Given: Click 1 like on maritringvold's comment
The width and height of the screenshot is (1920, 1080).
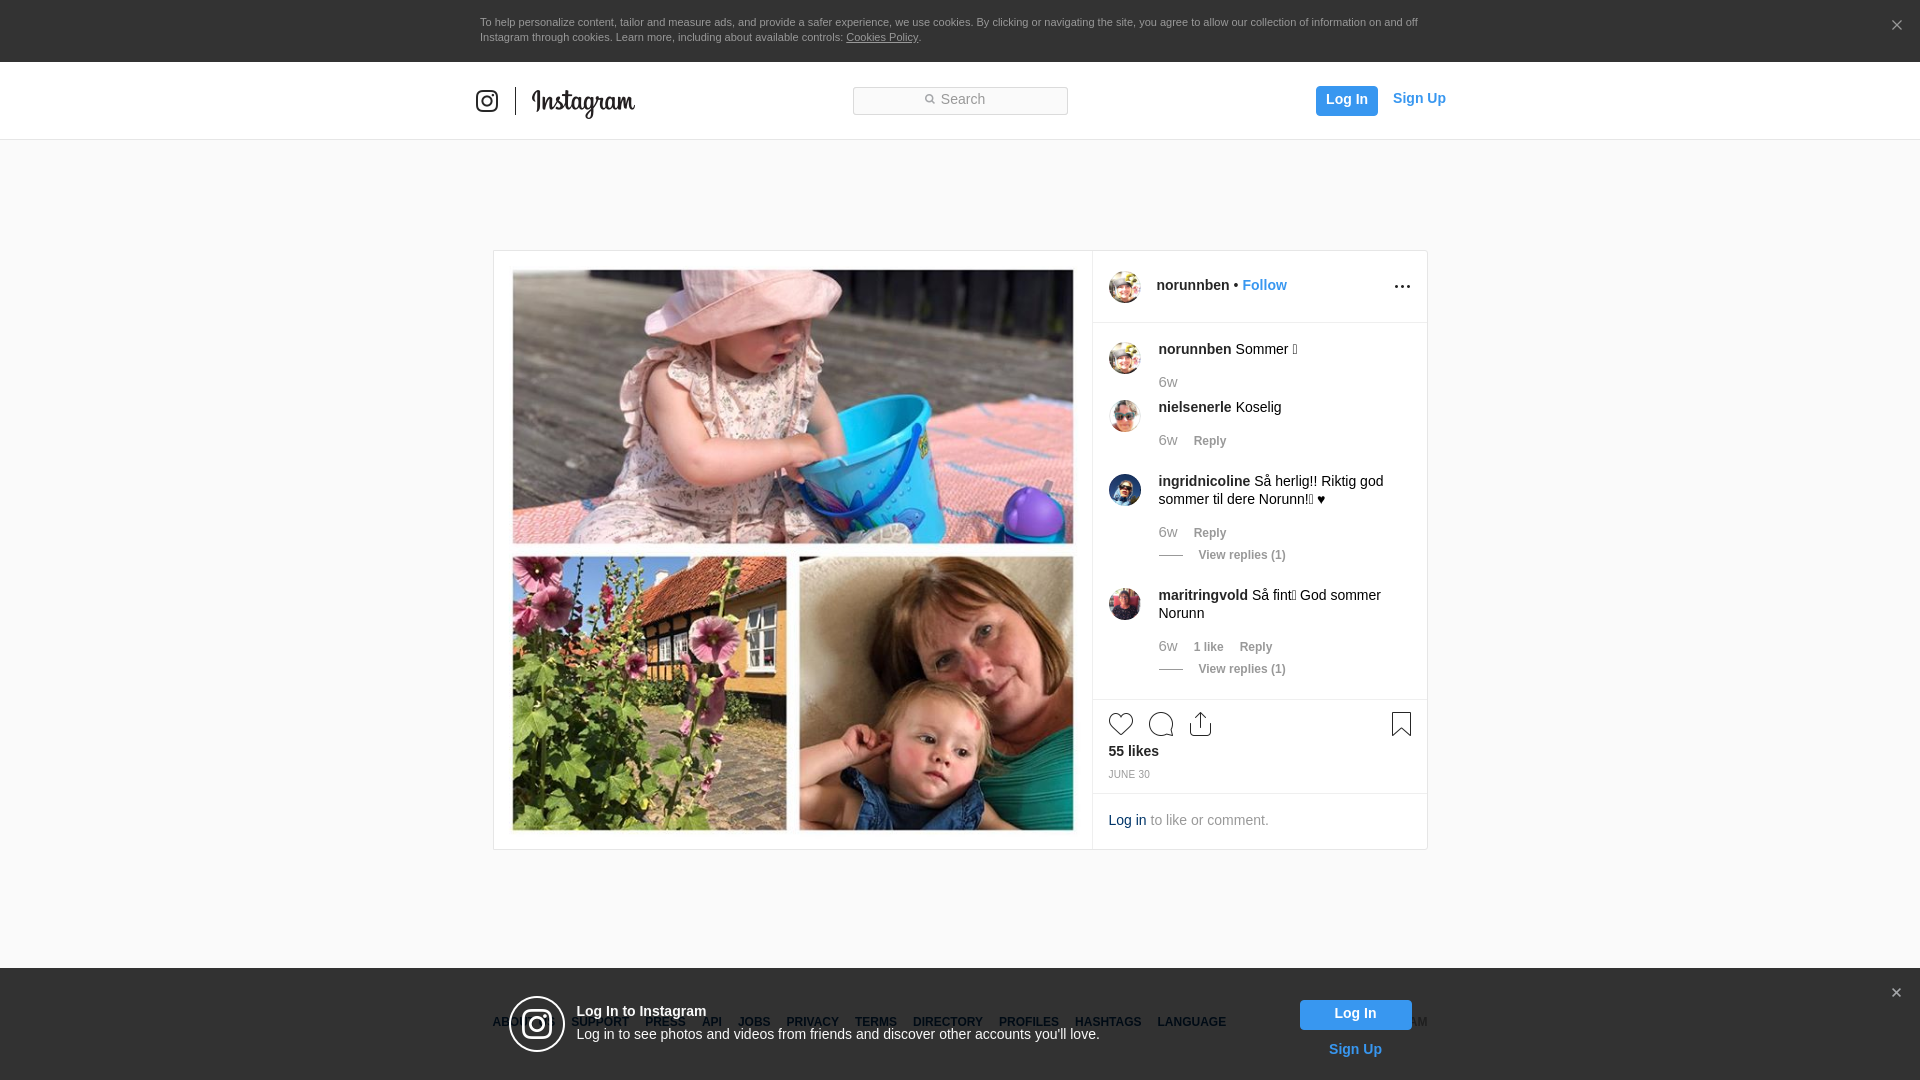Looking at the screenshot, I should (1208, 647).
